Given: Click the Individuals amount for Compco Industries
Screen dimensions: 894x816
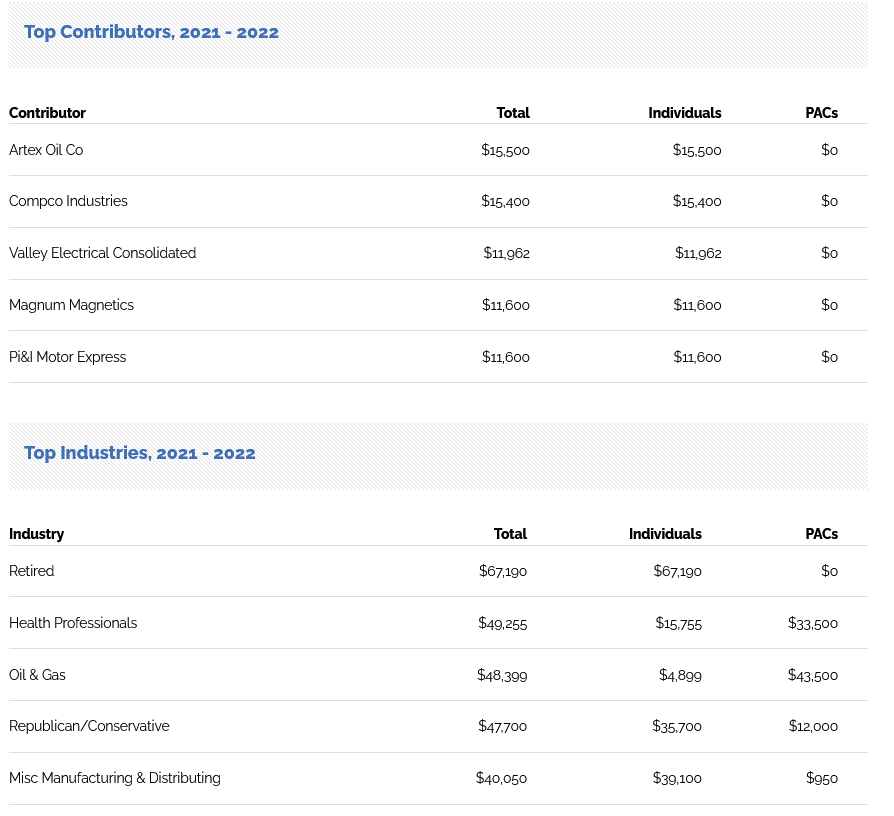Looking at the screenshot, I should [697, 201].
